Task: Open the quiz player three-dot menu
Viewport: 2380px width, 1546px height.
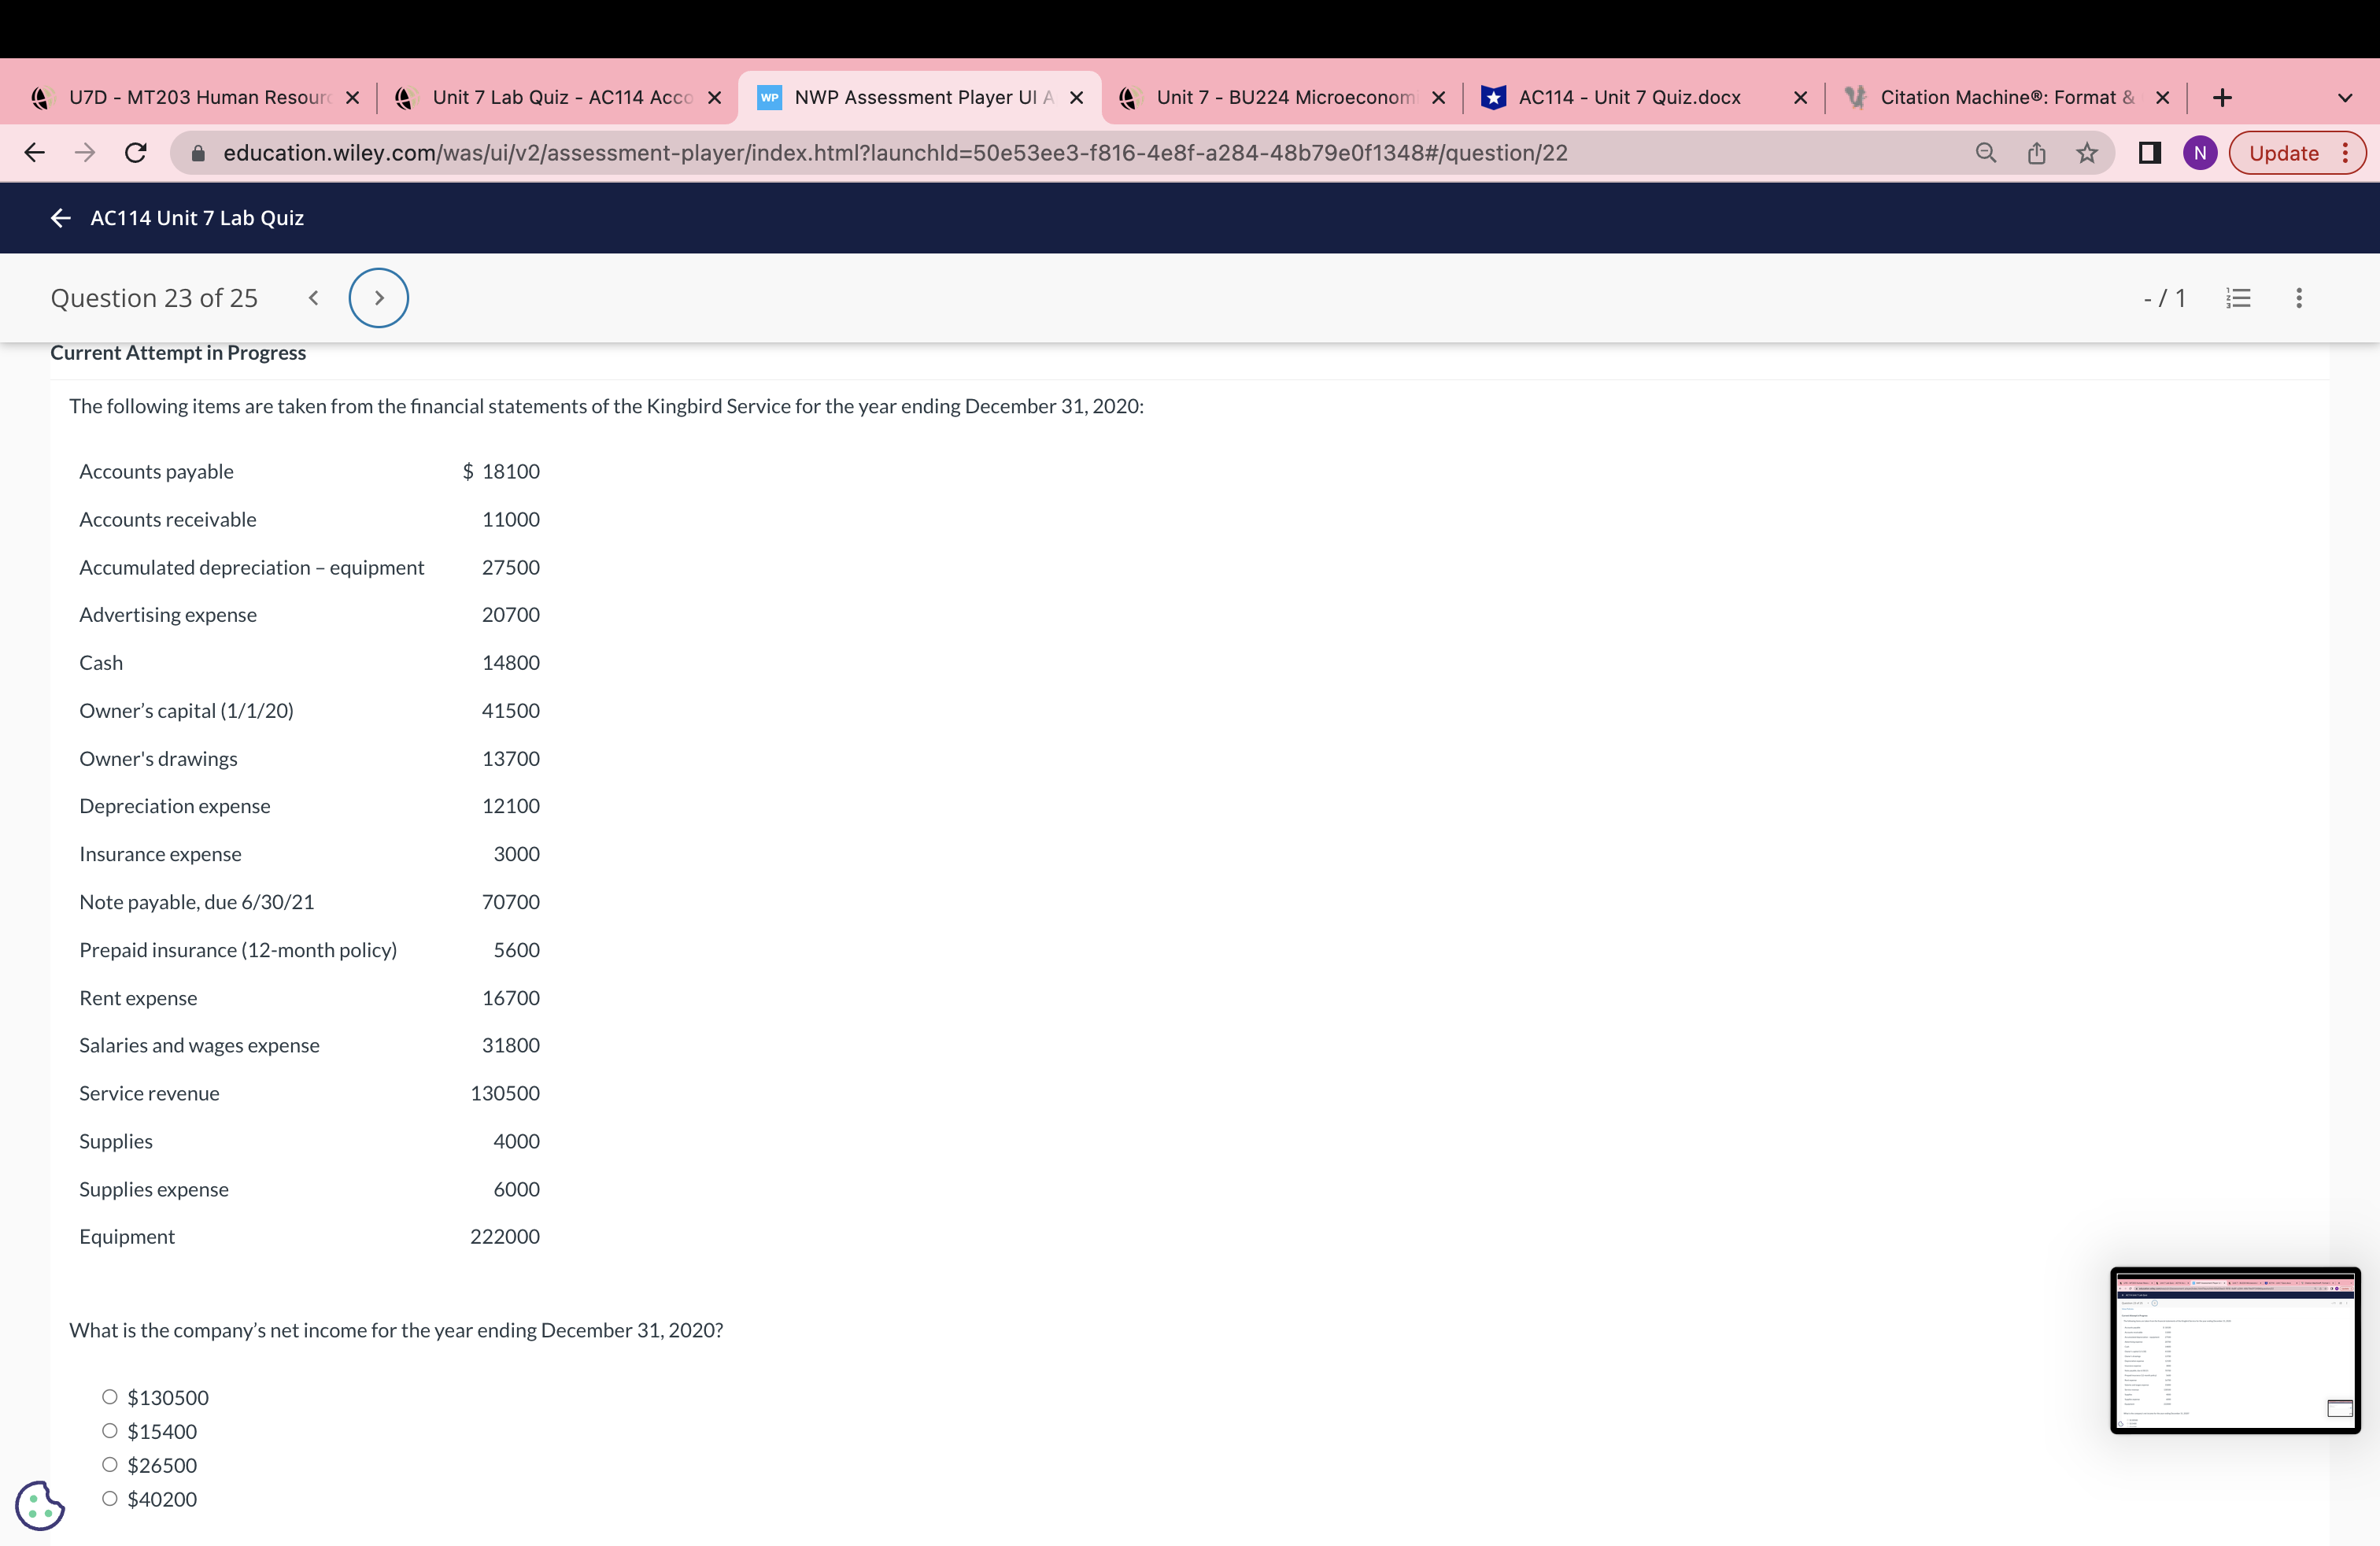Action: click(2298, 297)
